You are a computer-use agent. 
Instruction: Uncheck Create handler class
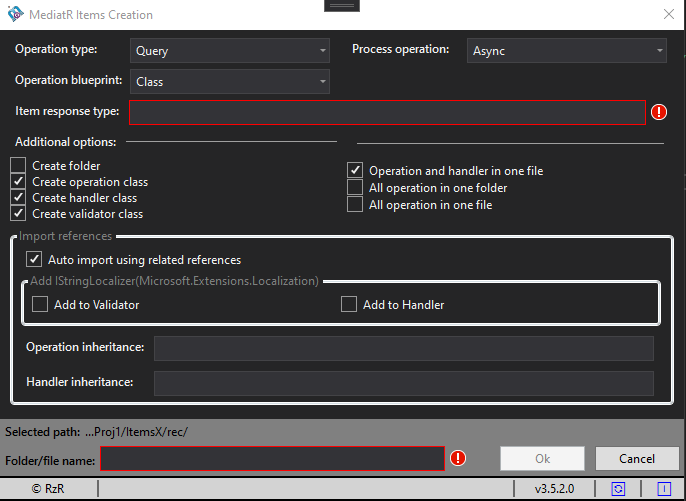[18, 198]
